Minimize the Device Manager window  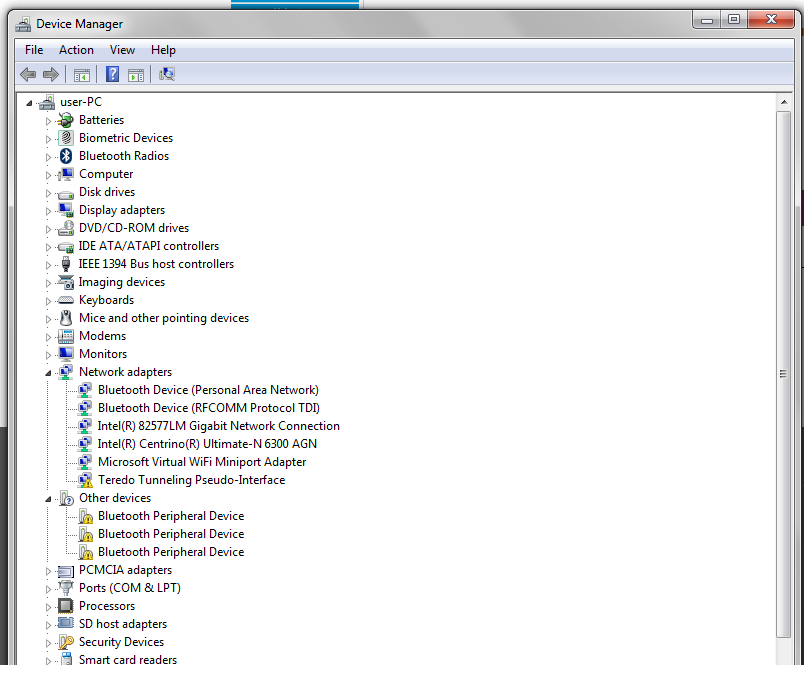pyautogui.click(x=708, y=19)
